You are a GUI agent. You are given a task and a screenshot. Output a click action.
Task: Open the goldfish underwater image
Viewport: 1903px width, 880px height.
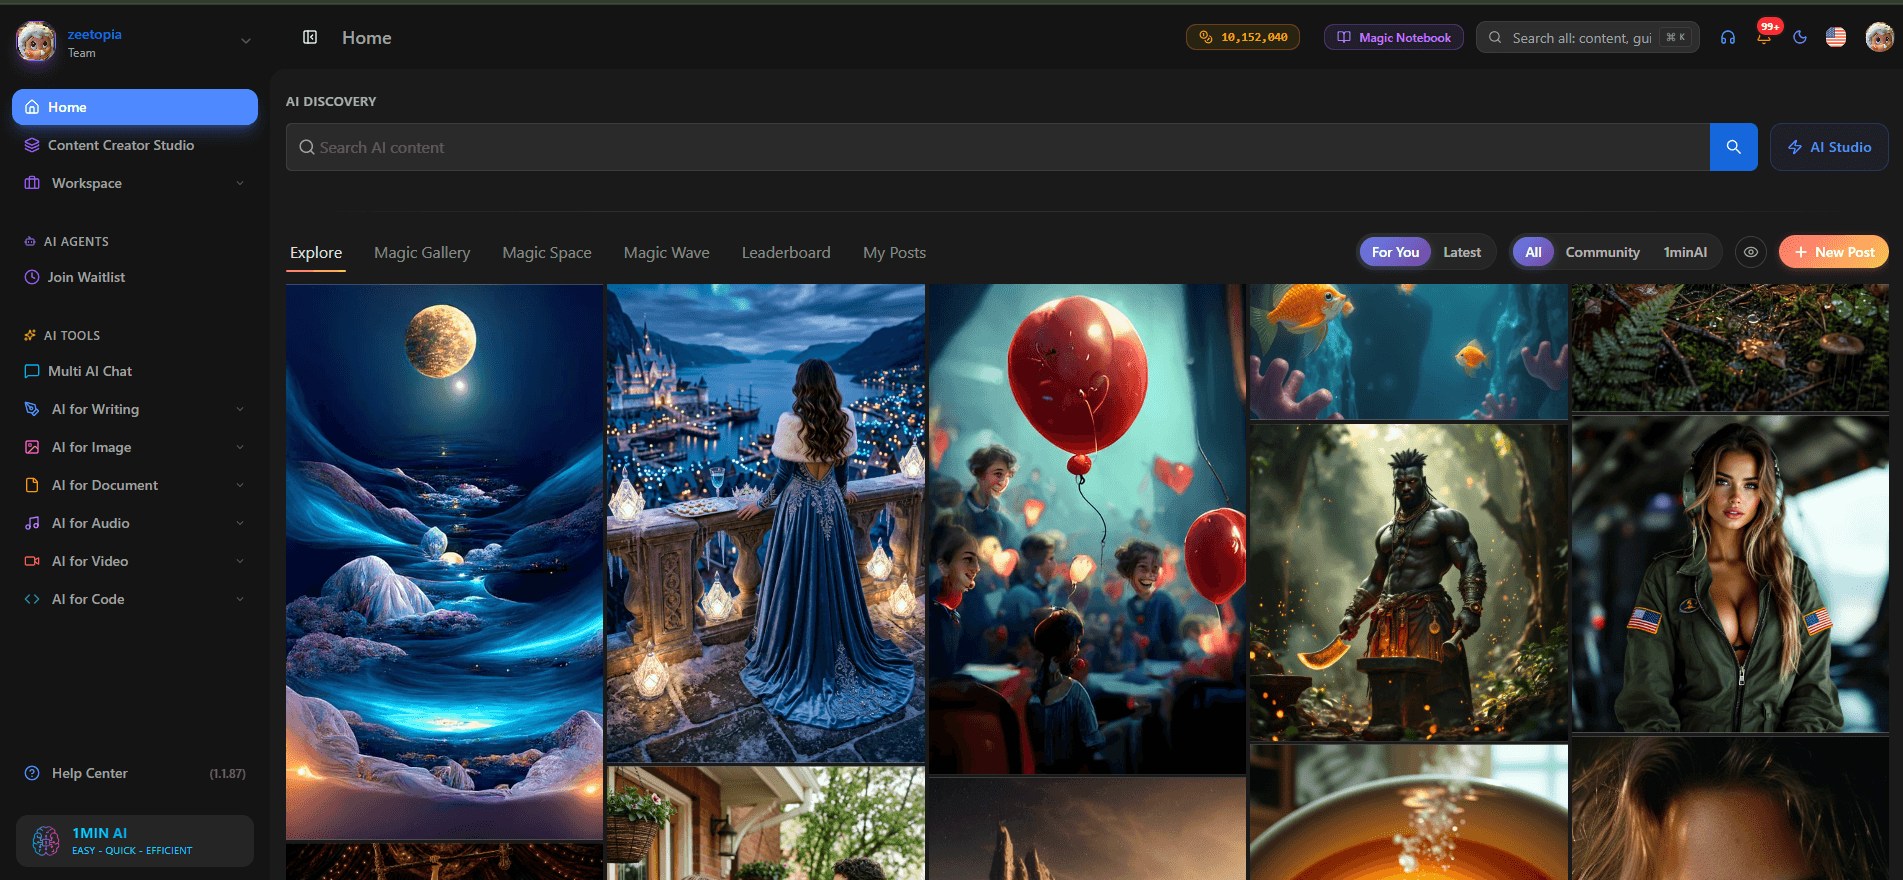[1409, 351]
